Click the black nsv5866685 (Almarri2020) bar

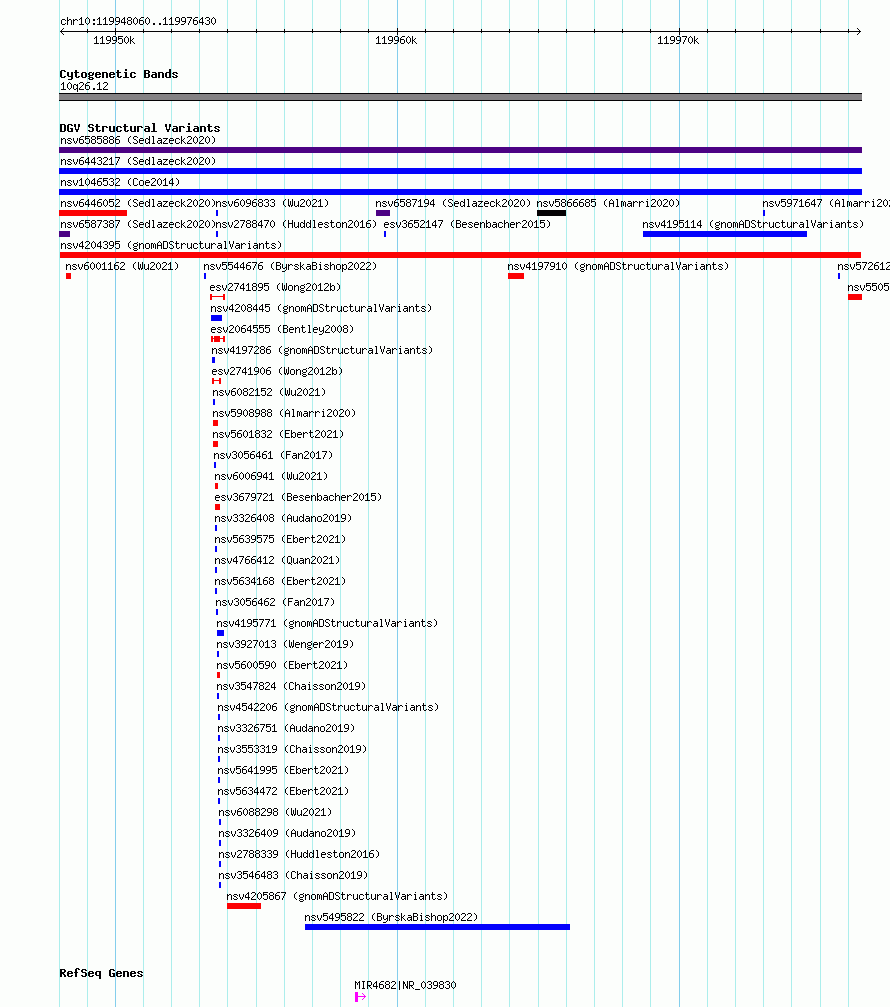pos(552,213)
